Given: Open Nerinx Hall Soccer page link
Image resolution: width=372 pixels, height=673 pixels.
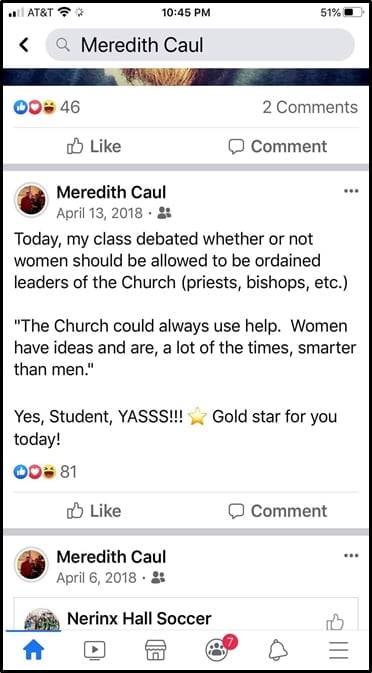Looking at the screenshot, I should pos(139,618).
